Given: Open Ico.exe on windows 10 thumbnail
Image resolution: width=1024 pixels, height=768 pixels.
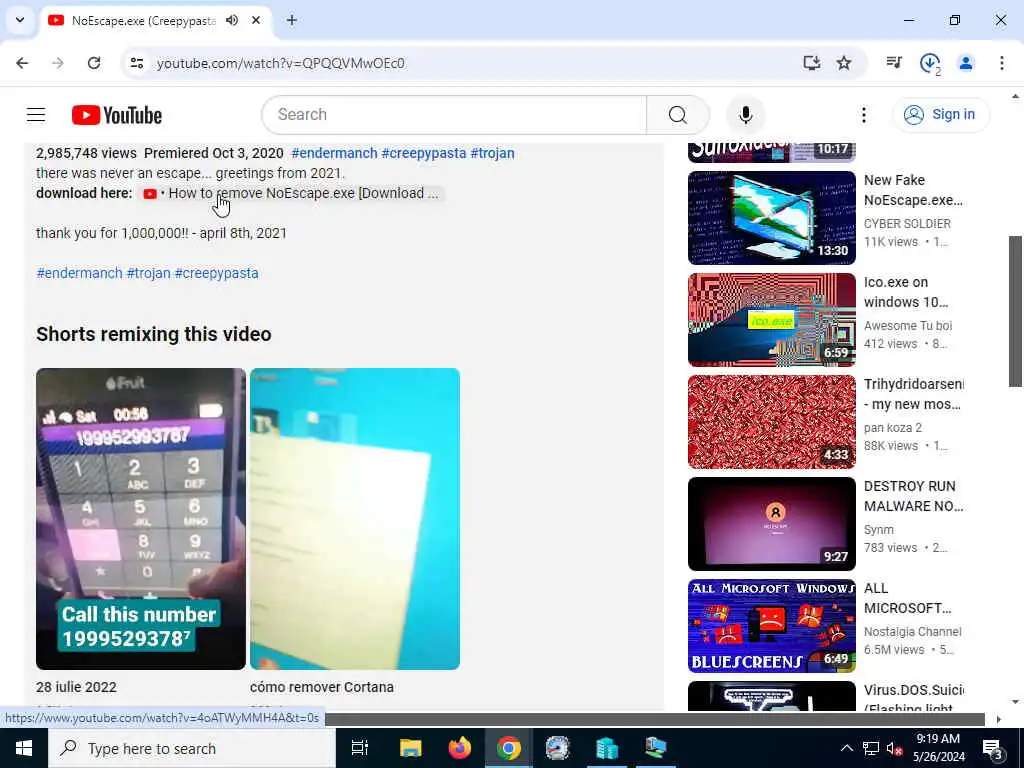Looking at the screenshot, I should pos(771,320).
